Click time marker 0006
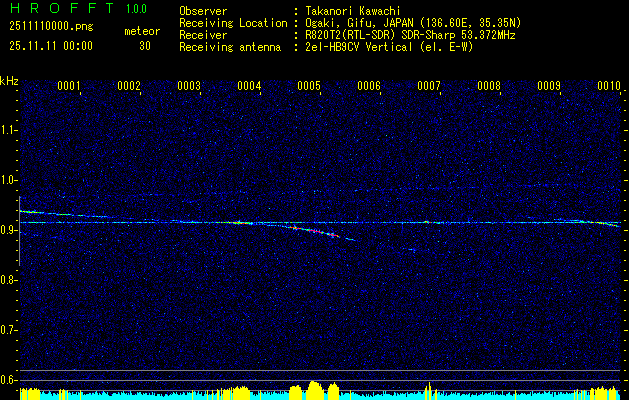The height and width of the screenshot is (400, 629). 369,86
